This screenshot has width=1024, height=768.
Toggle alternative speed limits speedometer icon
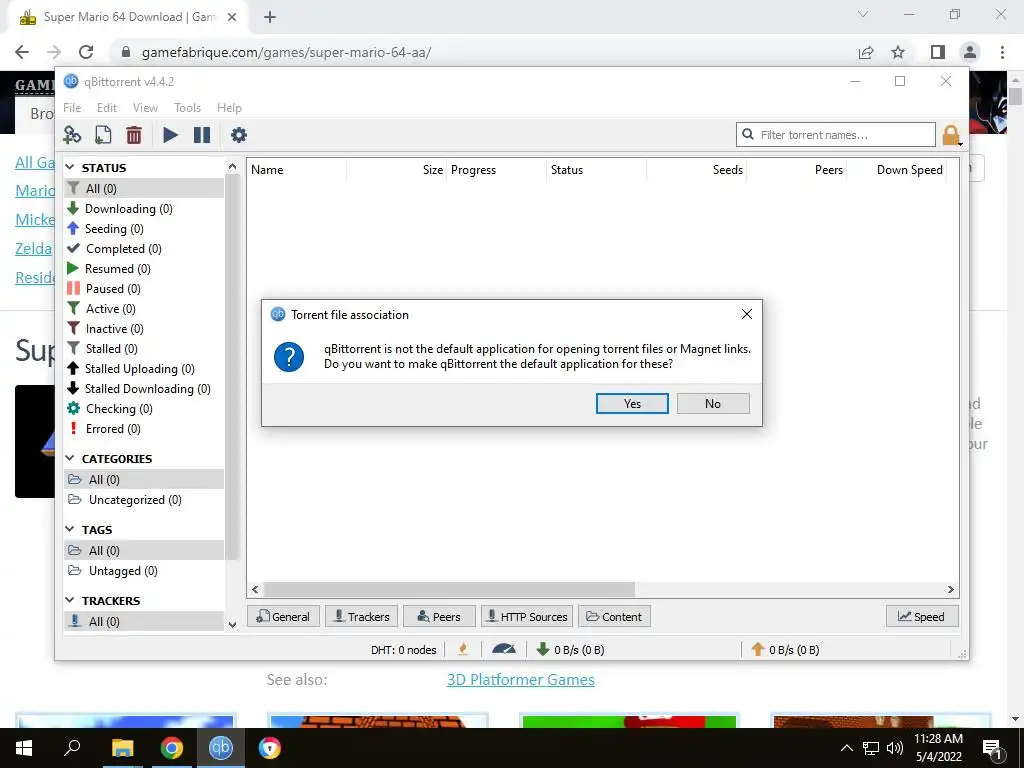coord(504,649)
